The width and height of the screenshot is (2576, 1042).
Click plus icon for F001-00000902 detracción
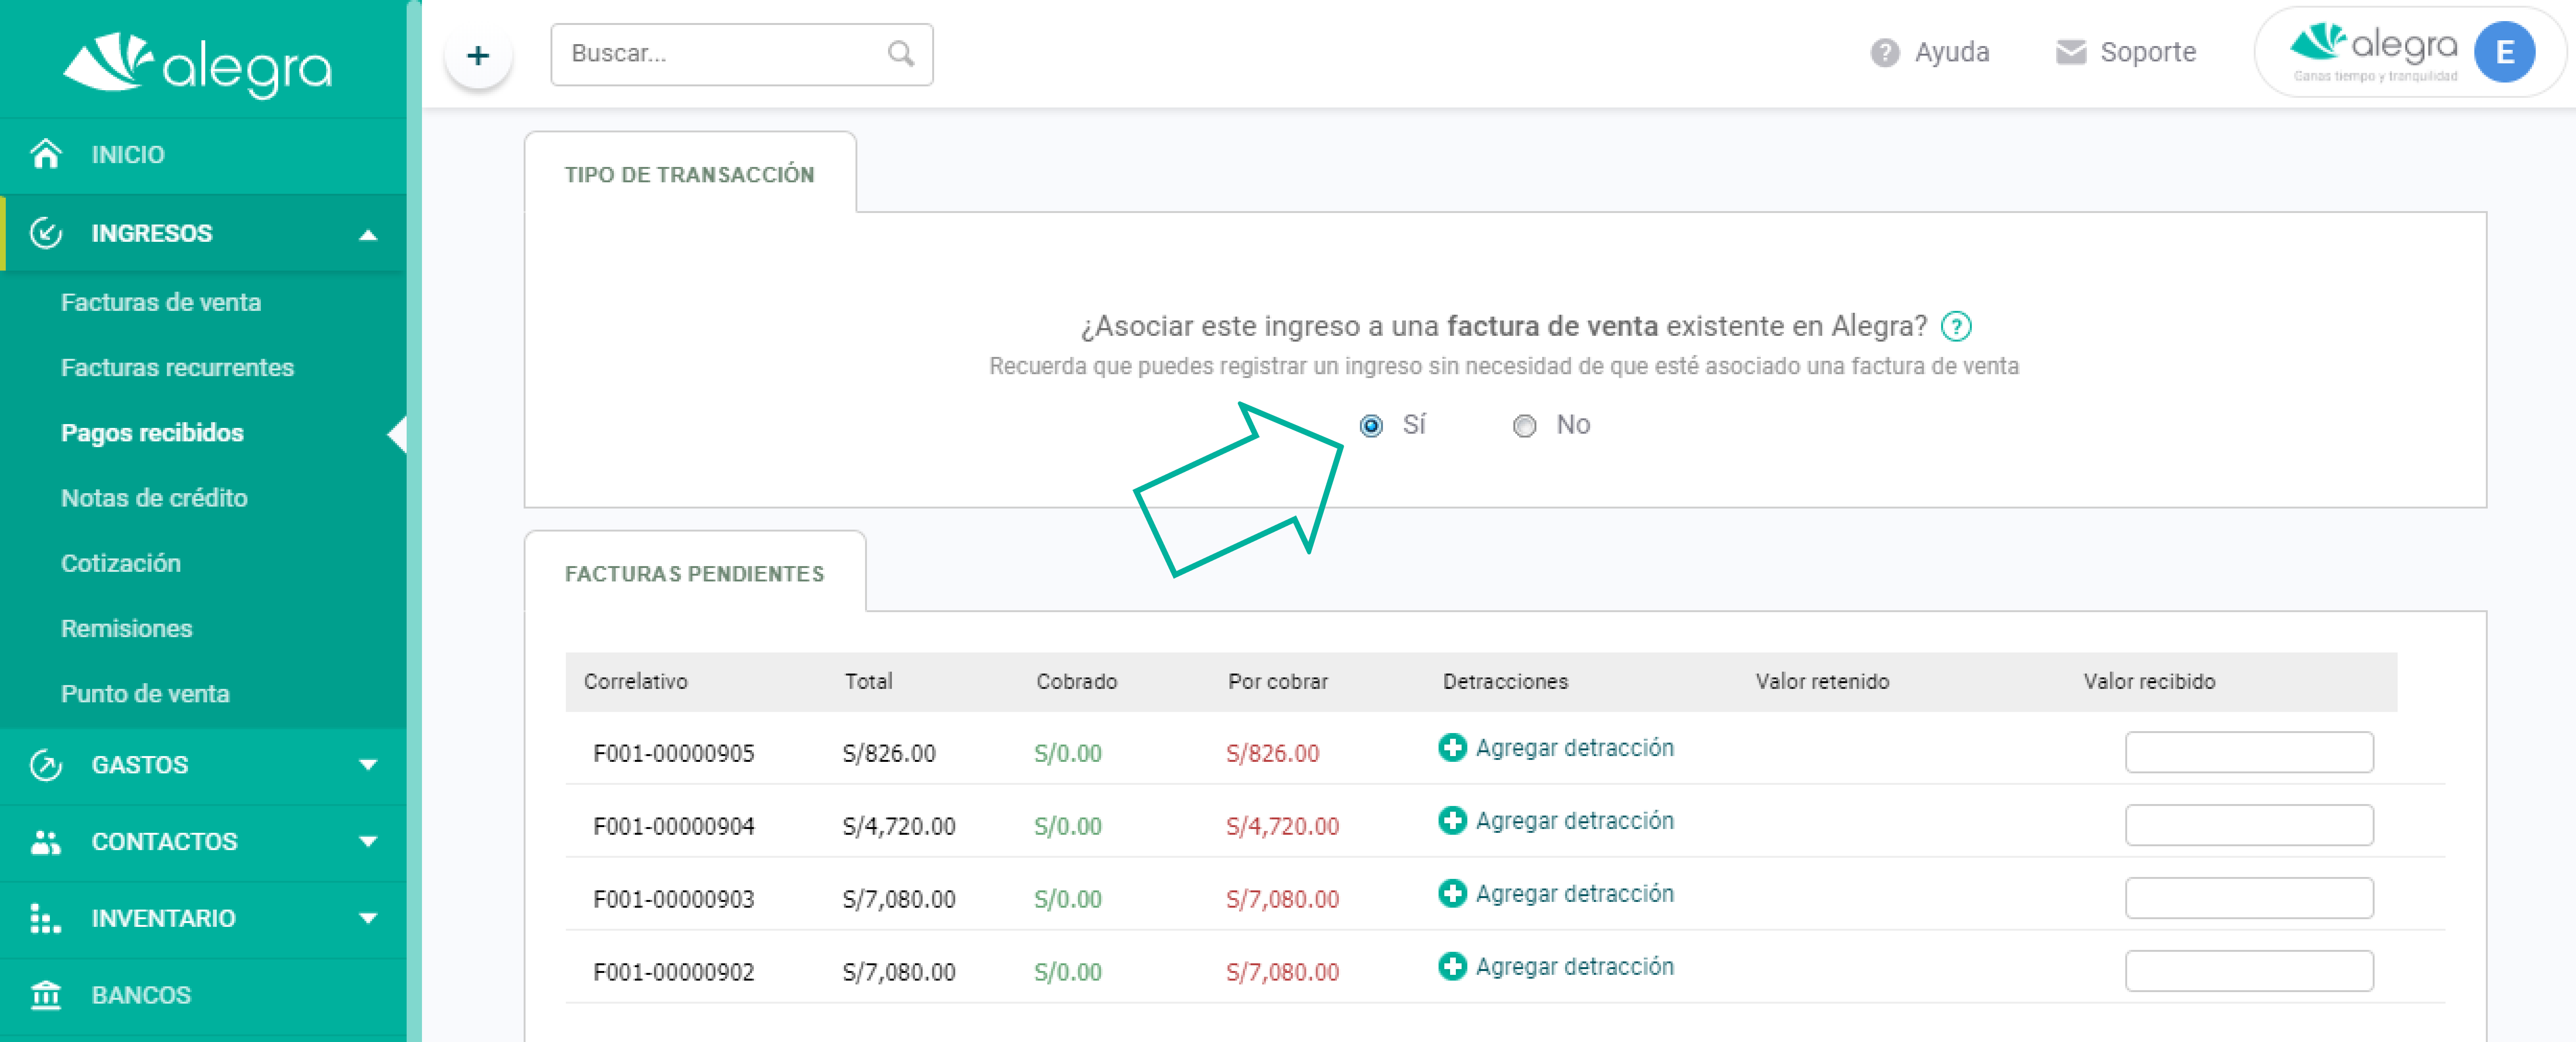pyautogui.click(x=1452, y=966)
